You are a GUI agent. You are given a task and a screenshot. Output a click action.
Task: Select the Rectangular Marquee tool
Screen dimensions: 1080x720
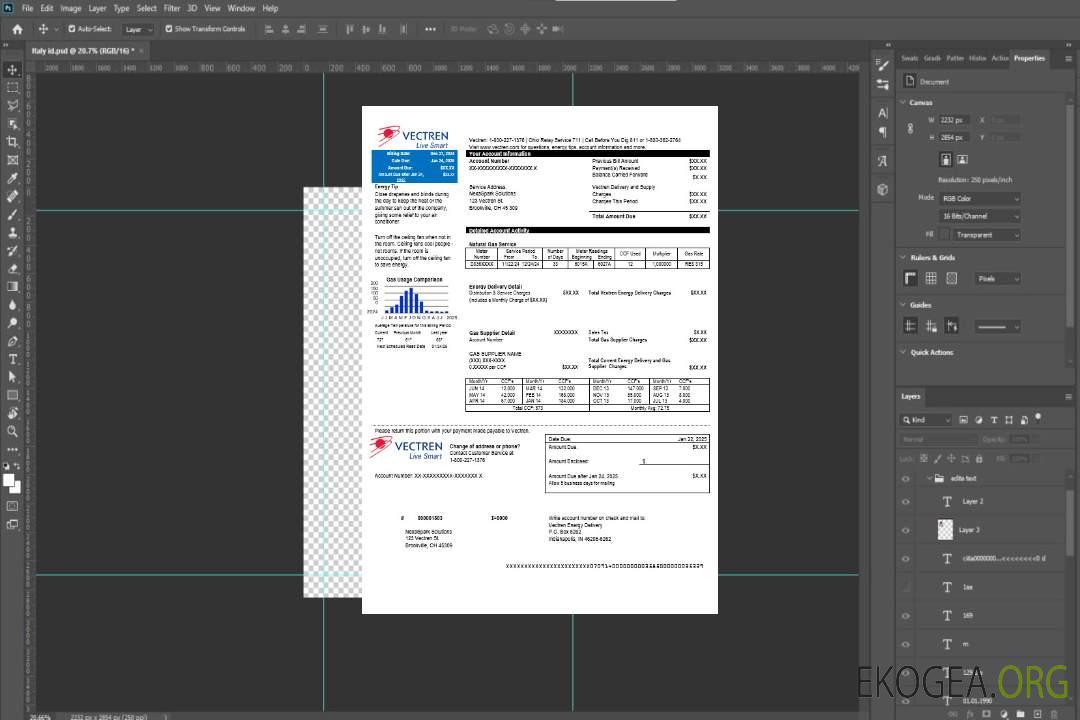(x=12, y=88)
